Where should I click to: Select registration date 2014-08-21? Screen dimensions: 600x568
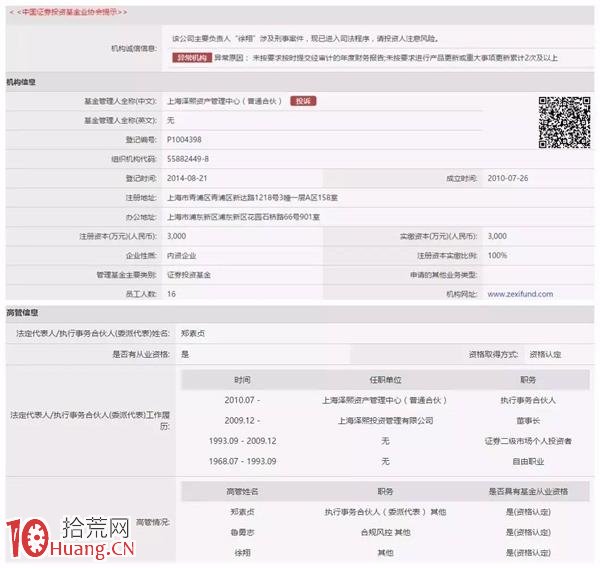[187, 178]
